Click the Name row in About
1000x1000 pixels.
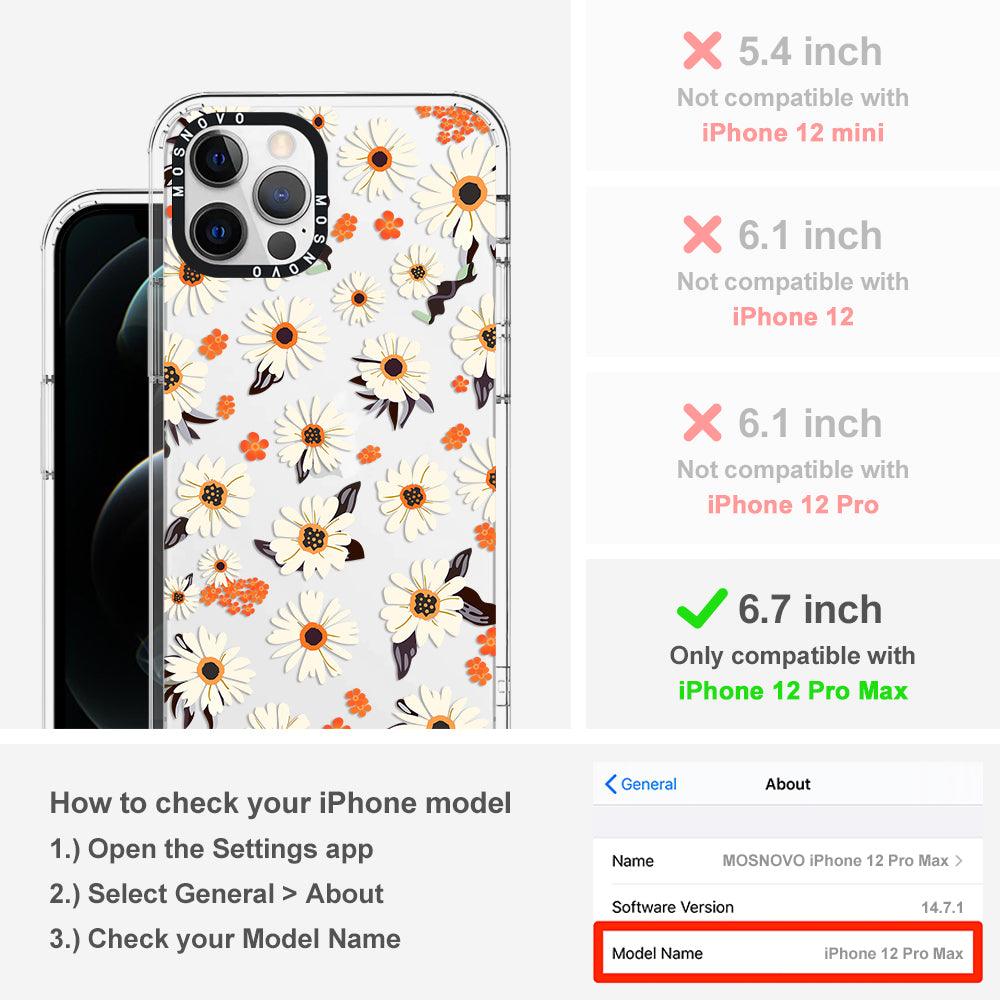tap(788, 860)
